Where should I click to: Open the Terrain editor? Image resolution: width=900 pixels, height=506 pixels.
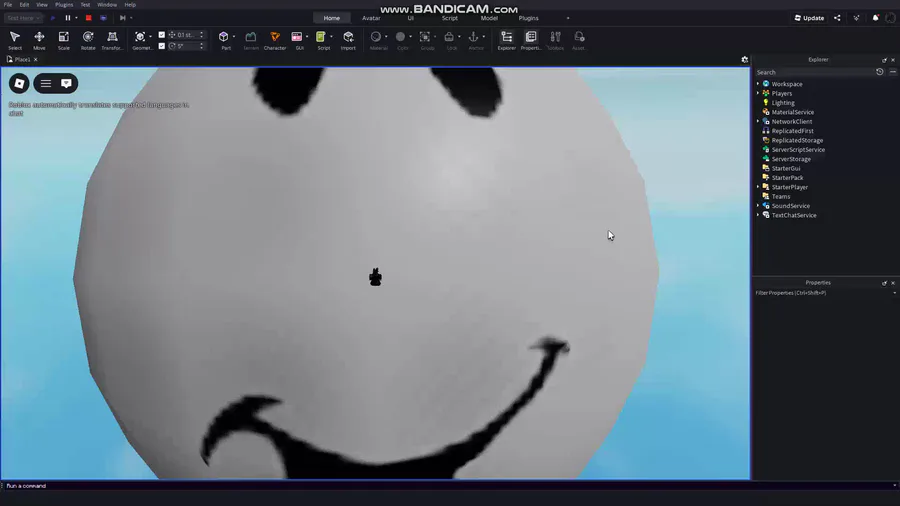pyautogui.click(x=251, y=40)
